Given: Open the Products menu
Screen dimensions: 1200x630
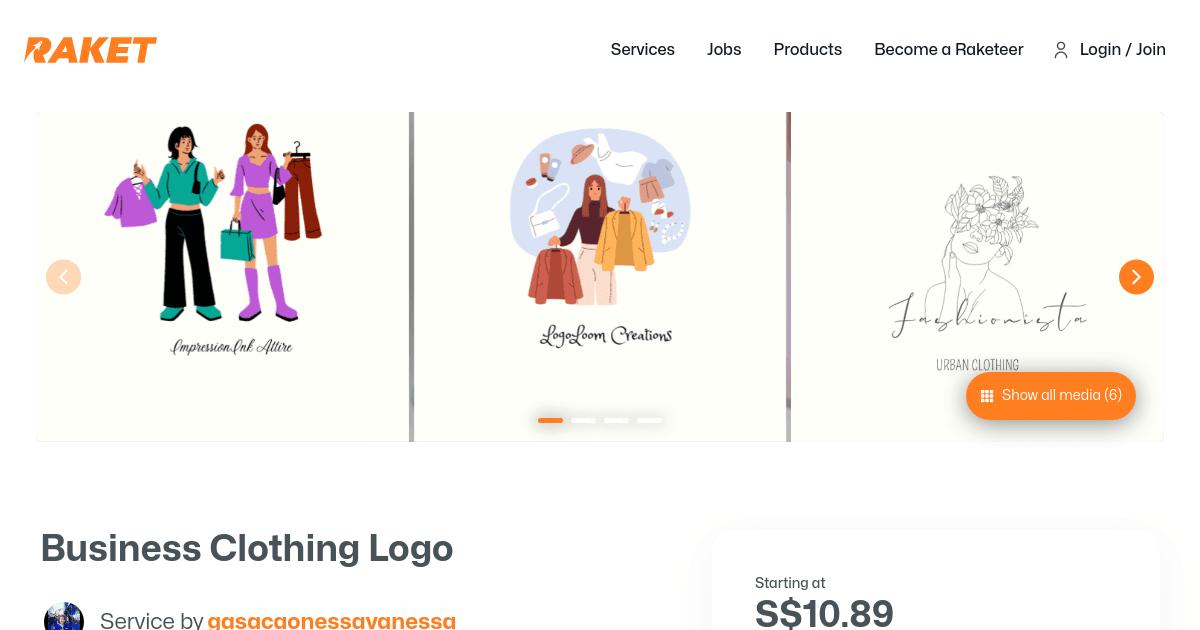Looking at the screenshot, I should [x=807, y=49].
